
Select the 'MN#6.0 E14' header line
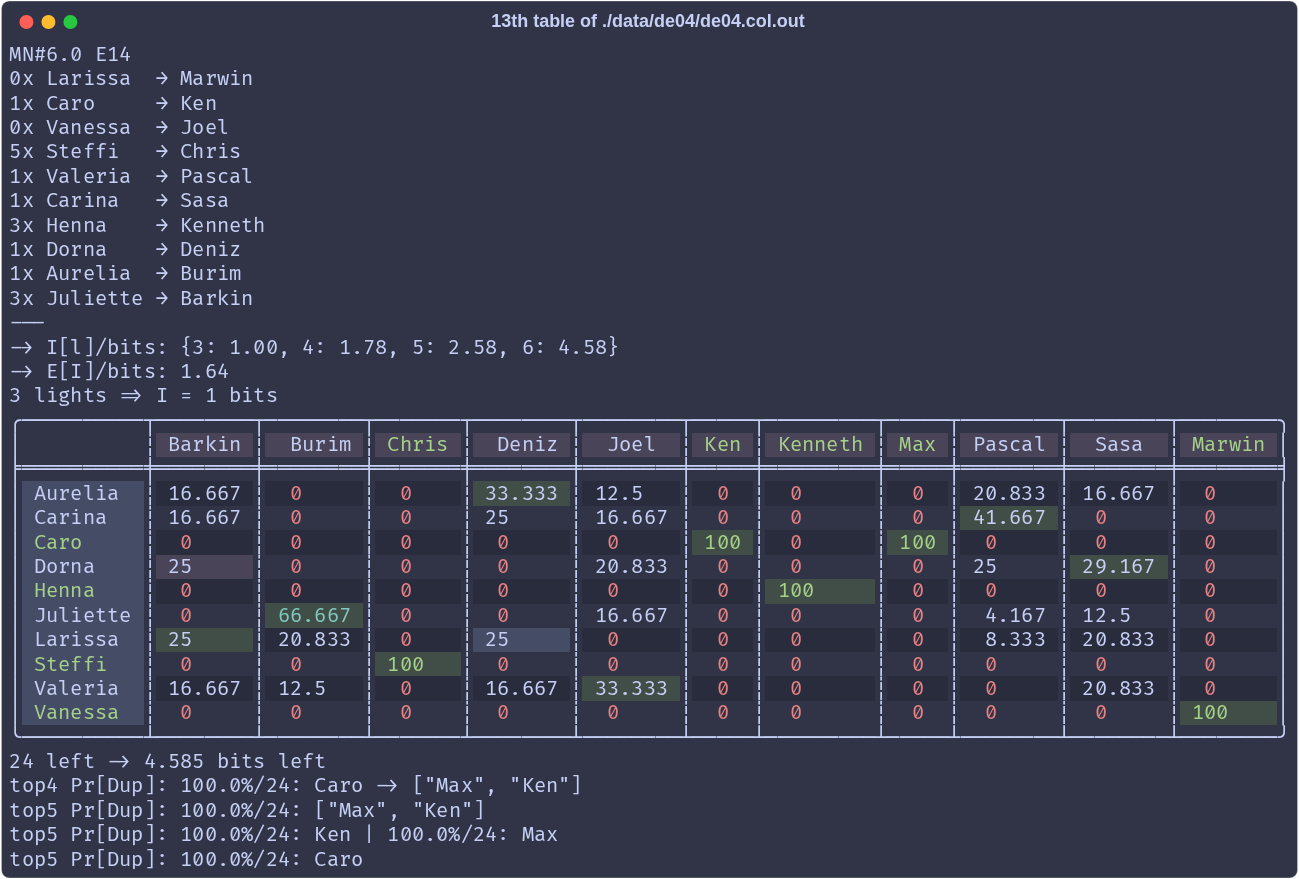[x=70, y=54]
